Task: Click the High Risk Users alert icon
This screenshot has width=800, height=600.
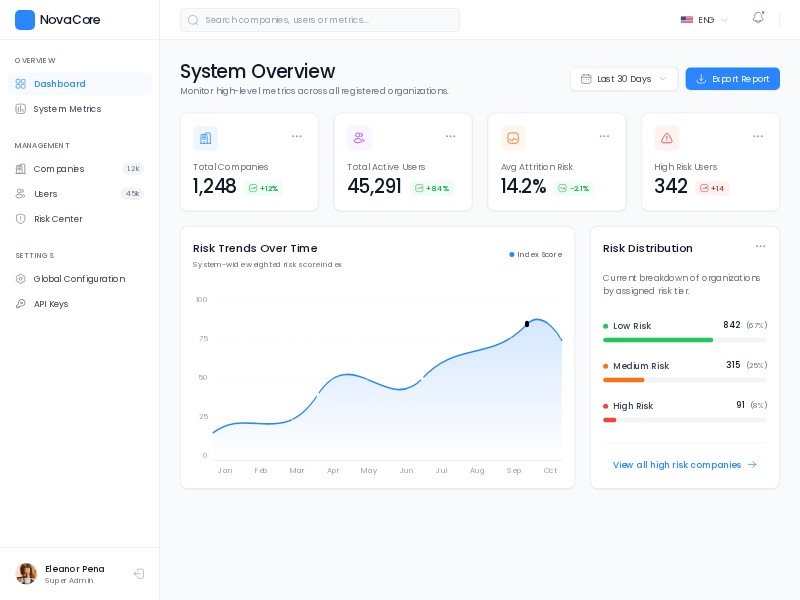Action: pyautogui.click(x=667, y=138)
